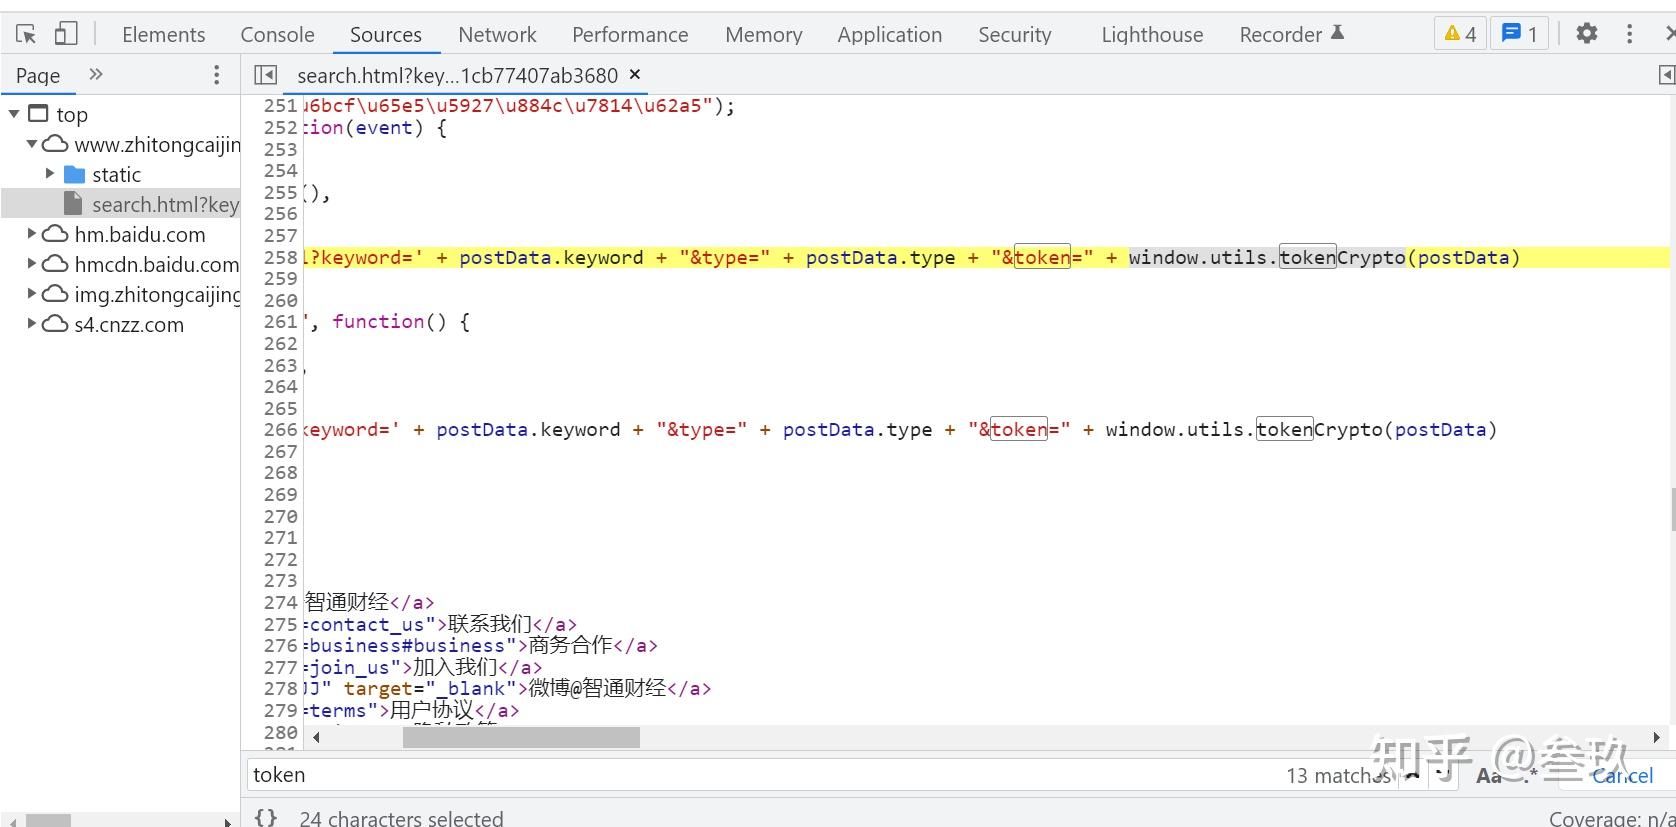Click the hm.baidu.com cloud icon

coord(55,234)
